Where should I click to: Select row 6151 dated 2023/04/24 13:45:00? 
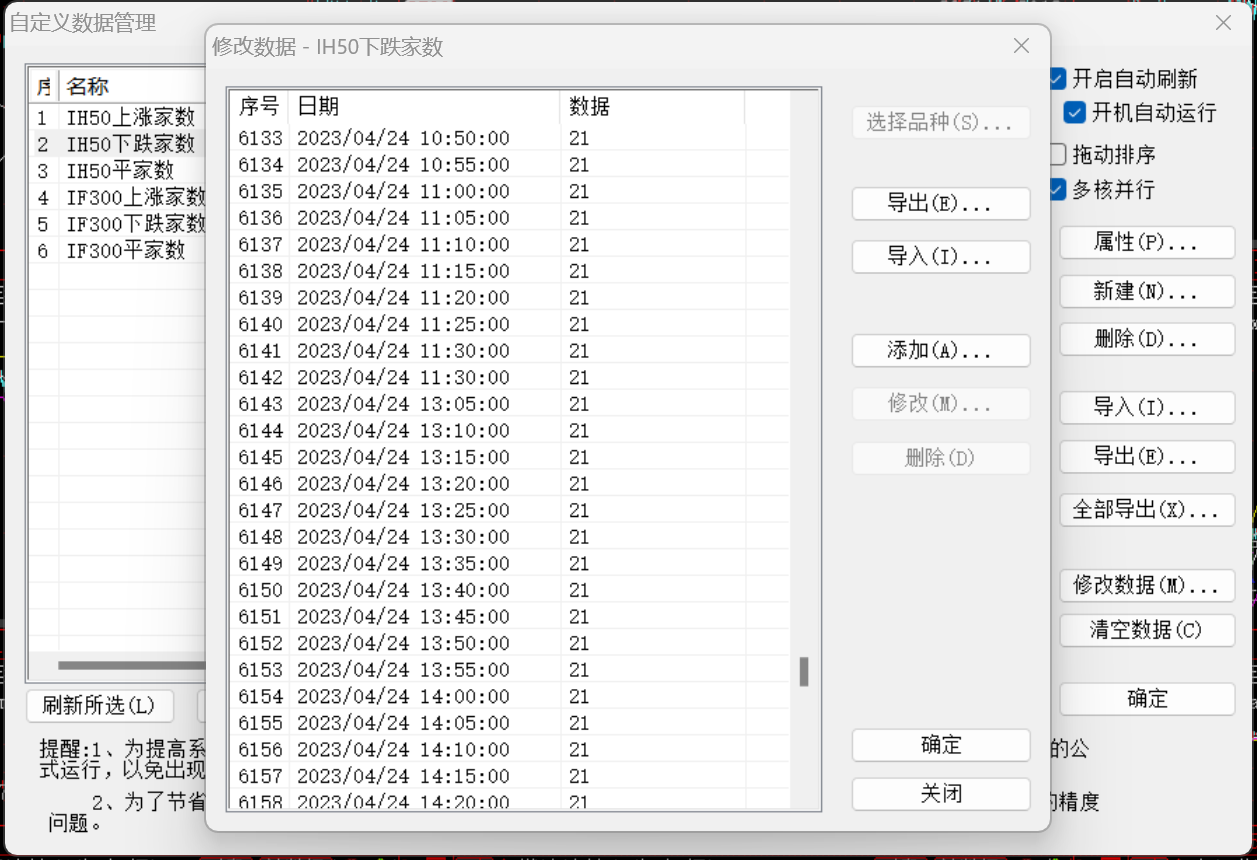coord(509,617)
